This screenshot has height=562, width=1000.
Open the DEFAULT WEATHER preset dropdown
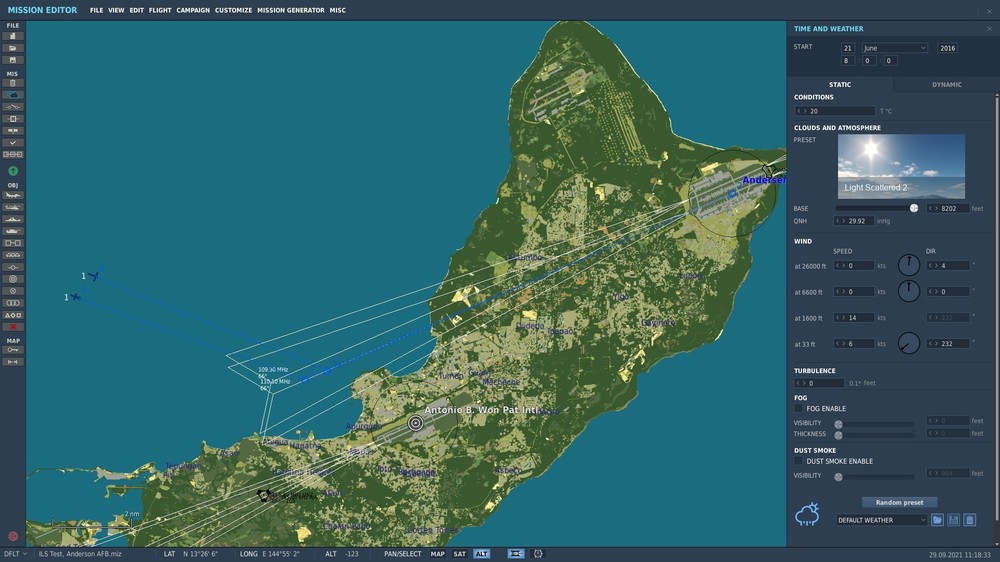[881, 520]
